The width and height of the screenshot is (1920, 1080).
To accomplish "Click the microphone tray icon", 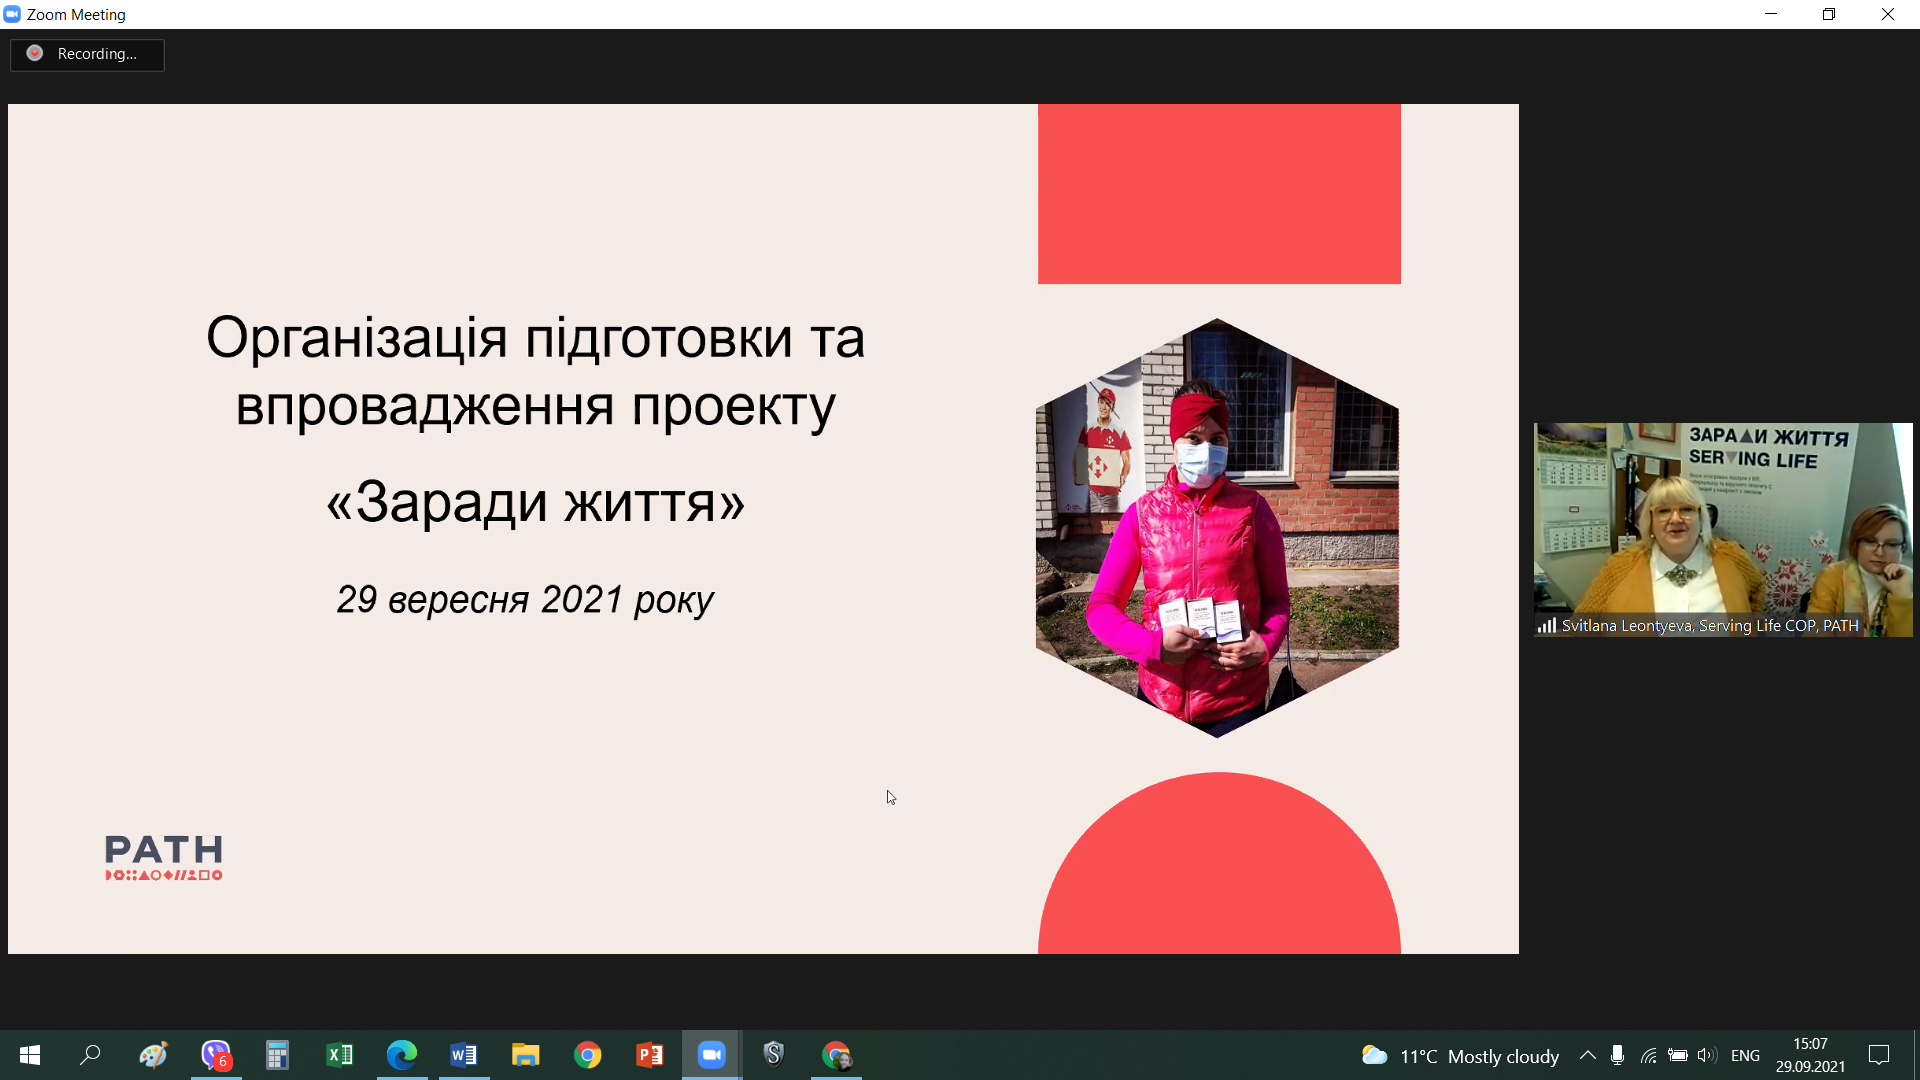I will point(1617,1055).
